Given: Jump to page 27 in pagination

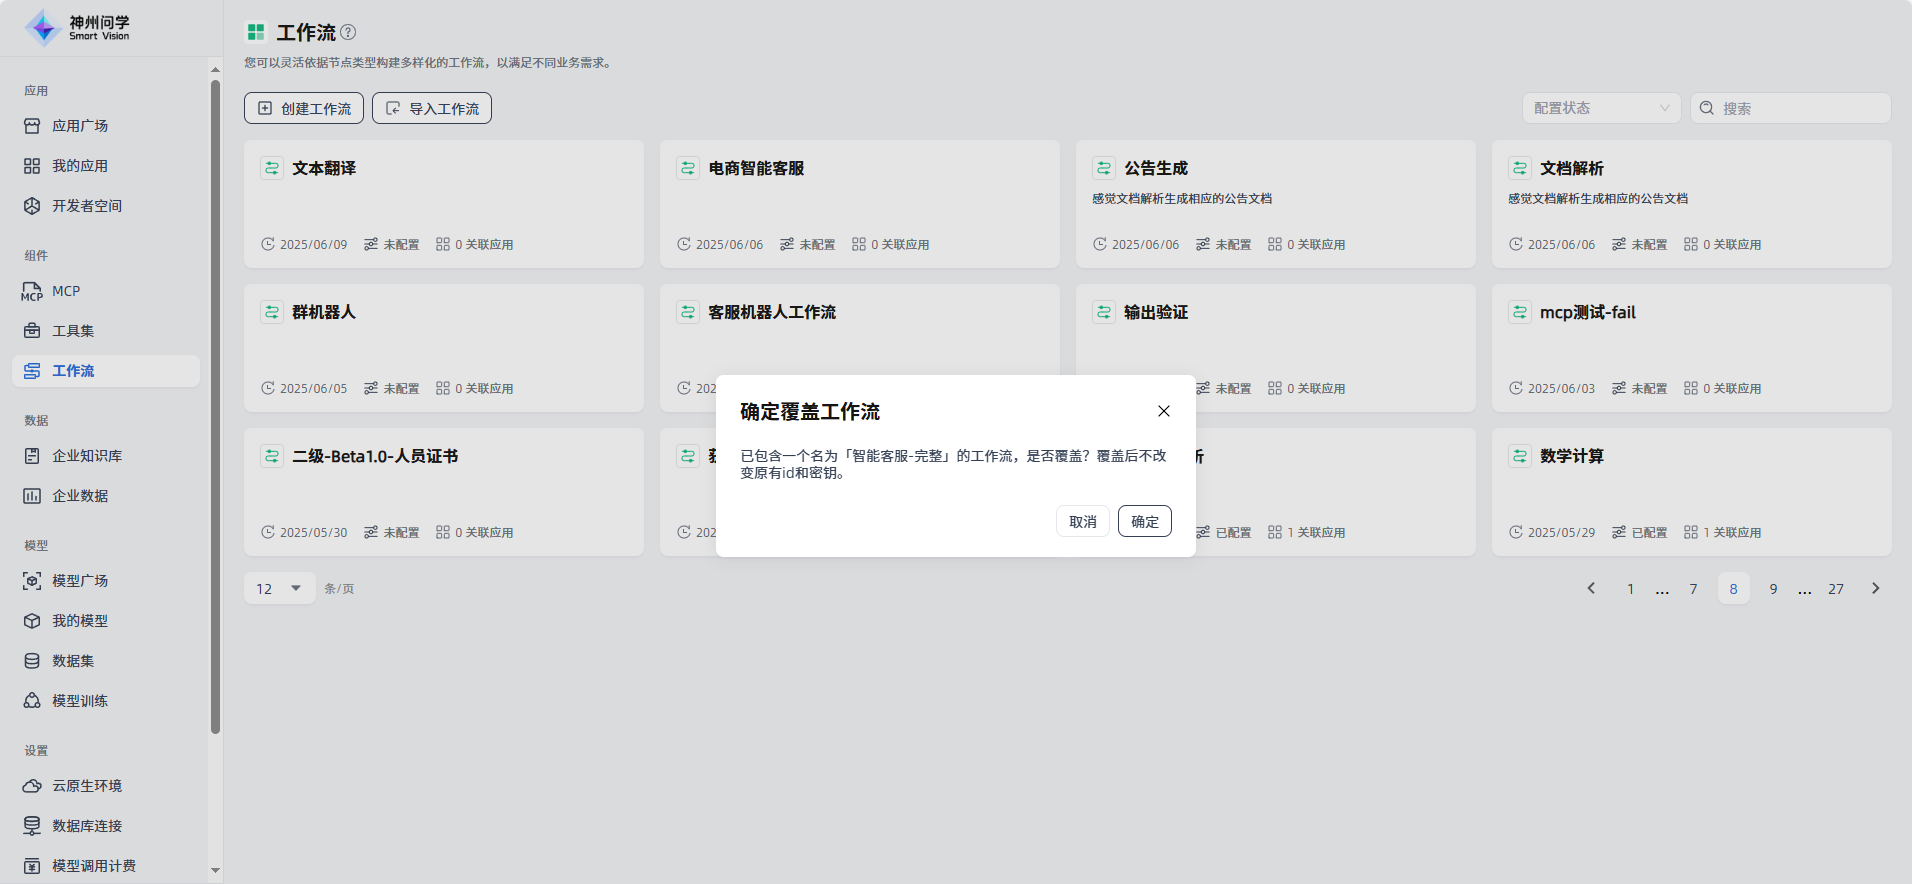Looking at the screenshot, I should click(x=1835, y=589).
